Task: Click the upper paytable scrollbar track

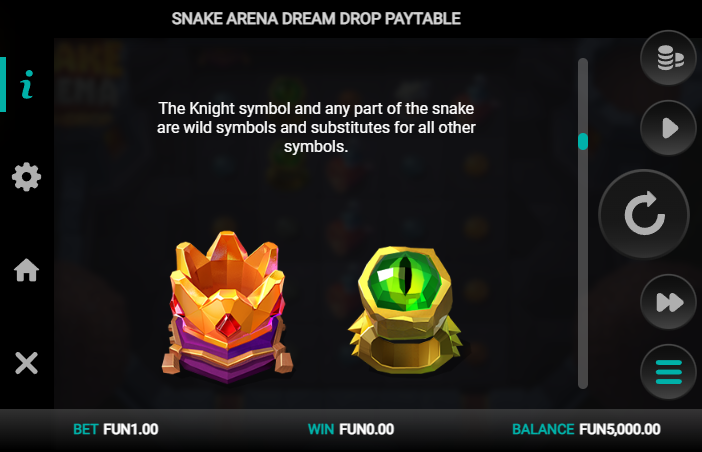Action: point(583,95)
